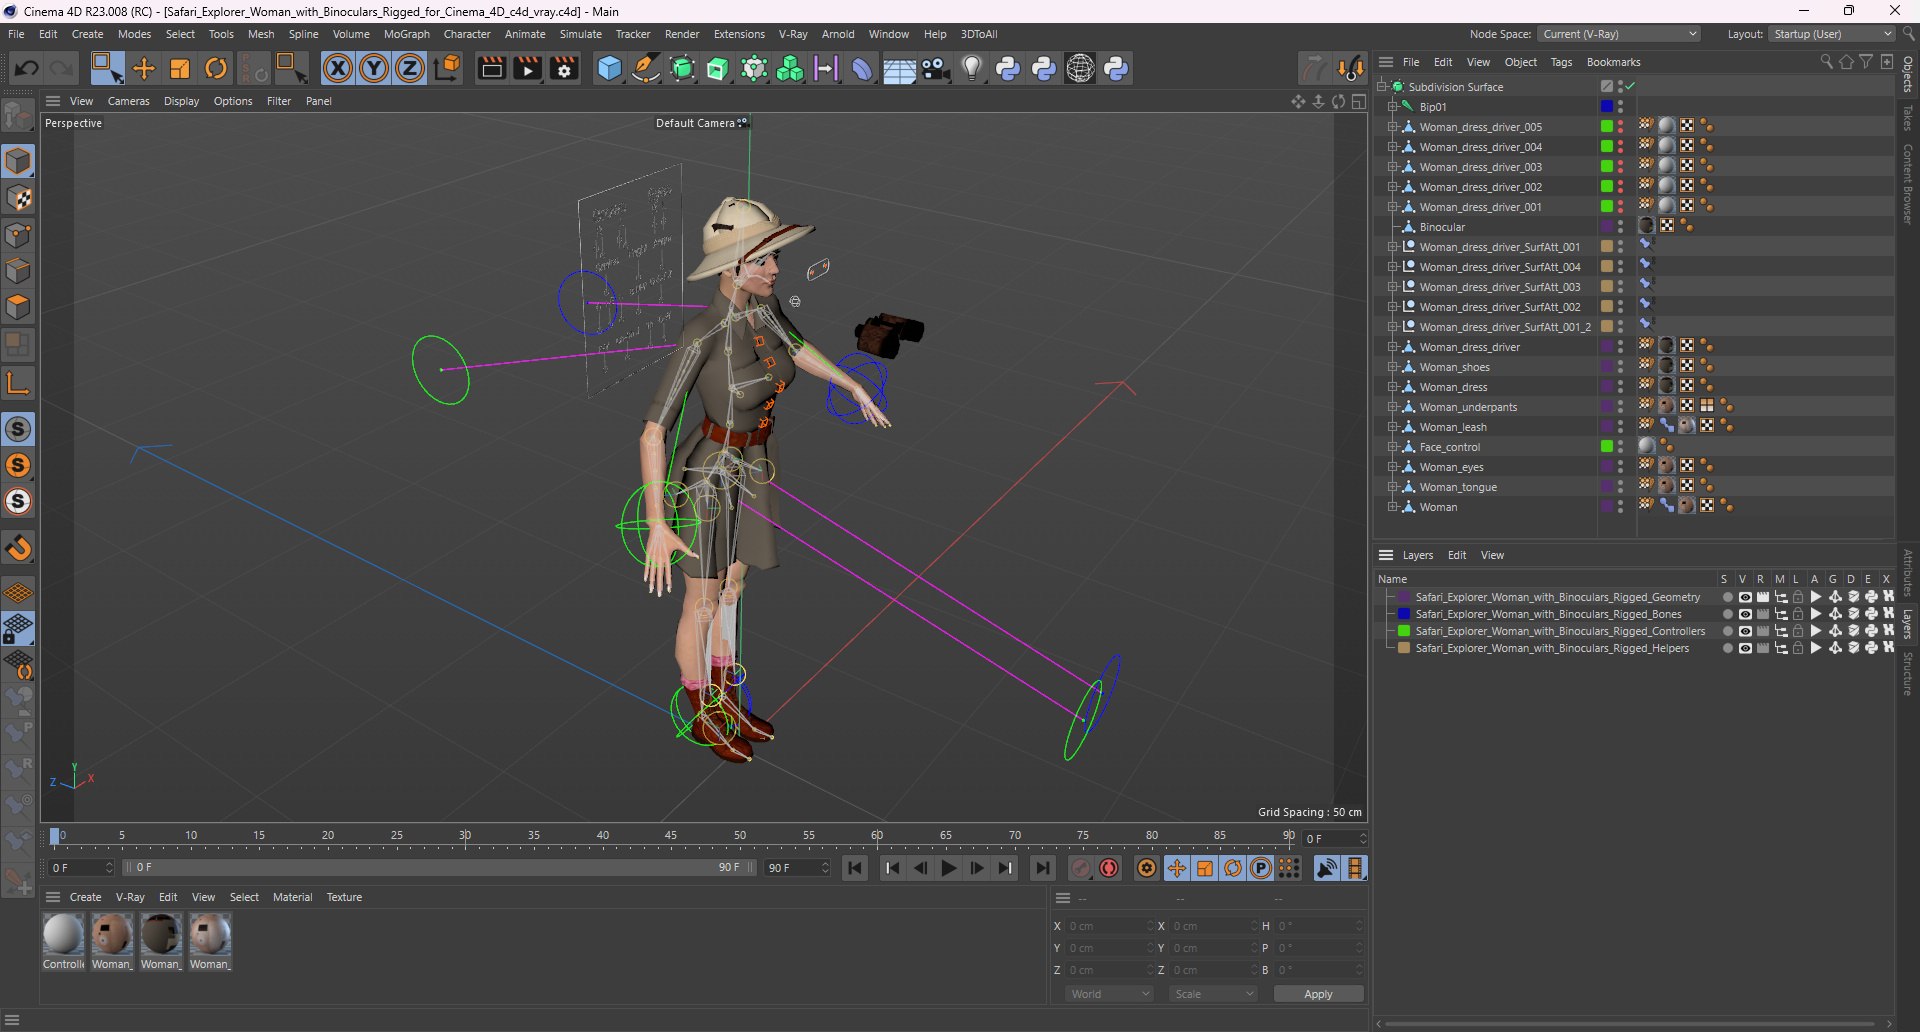Toggle Z axis lock
The height and width of the screenshot is (1032, 1920).
410,68
